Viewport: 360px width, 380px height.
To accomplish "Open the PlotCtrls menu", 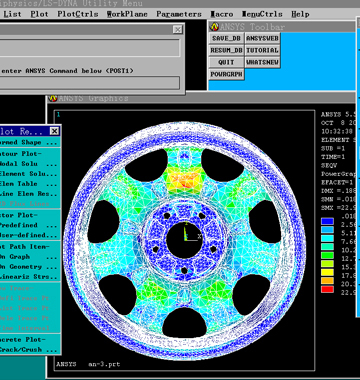I will [x=78, y=14].
